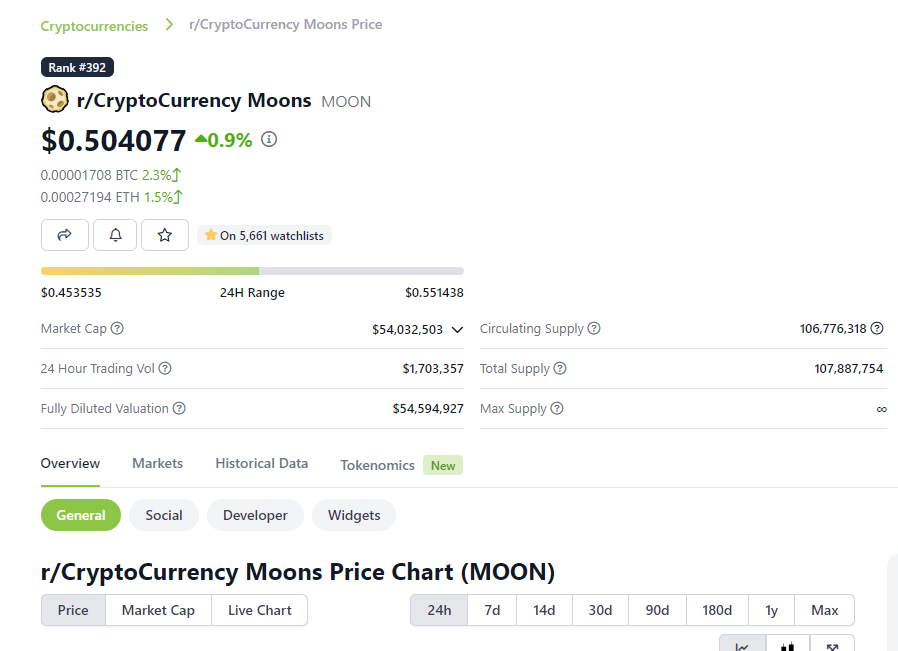Click the Circulating Supply help icon

point(594,328)
